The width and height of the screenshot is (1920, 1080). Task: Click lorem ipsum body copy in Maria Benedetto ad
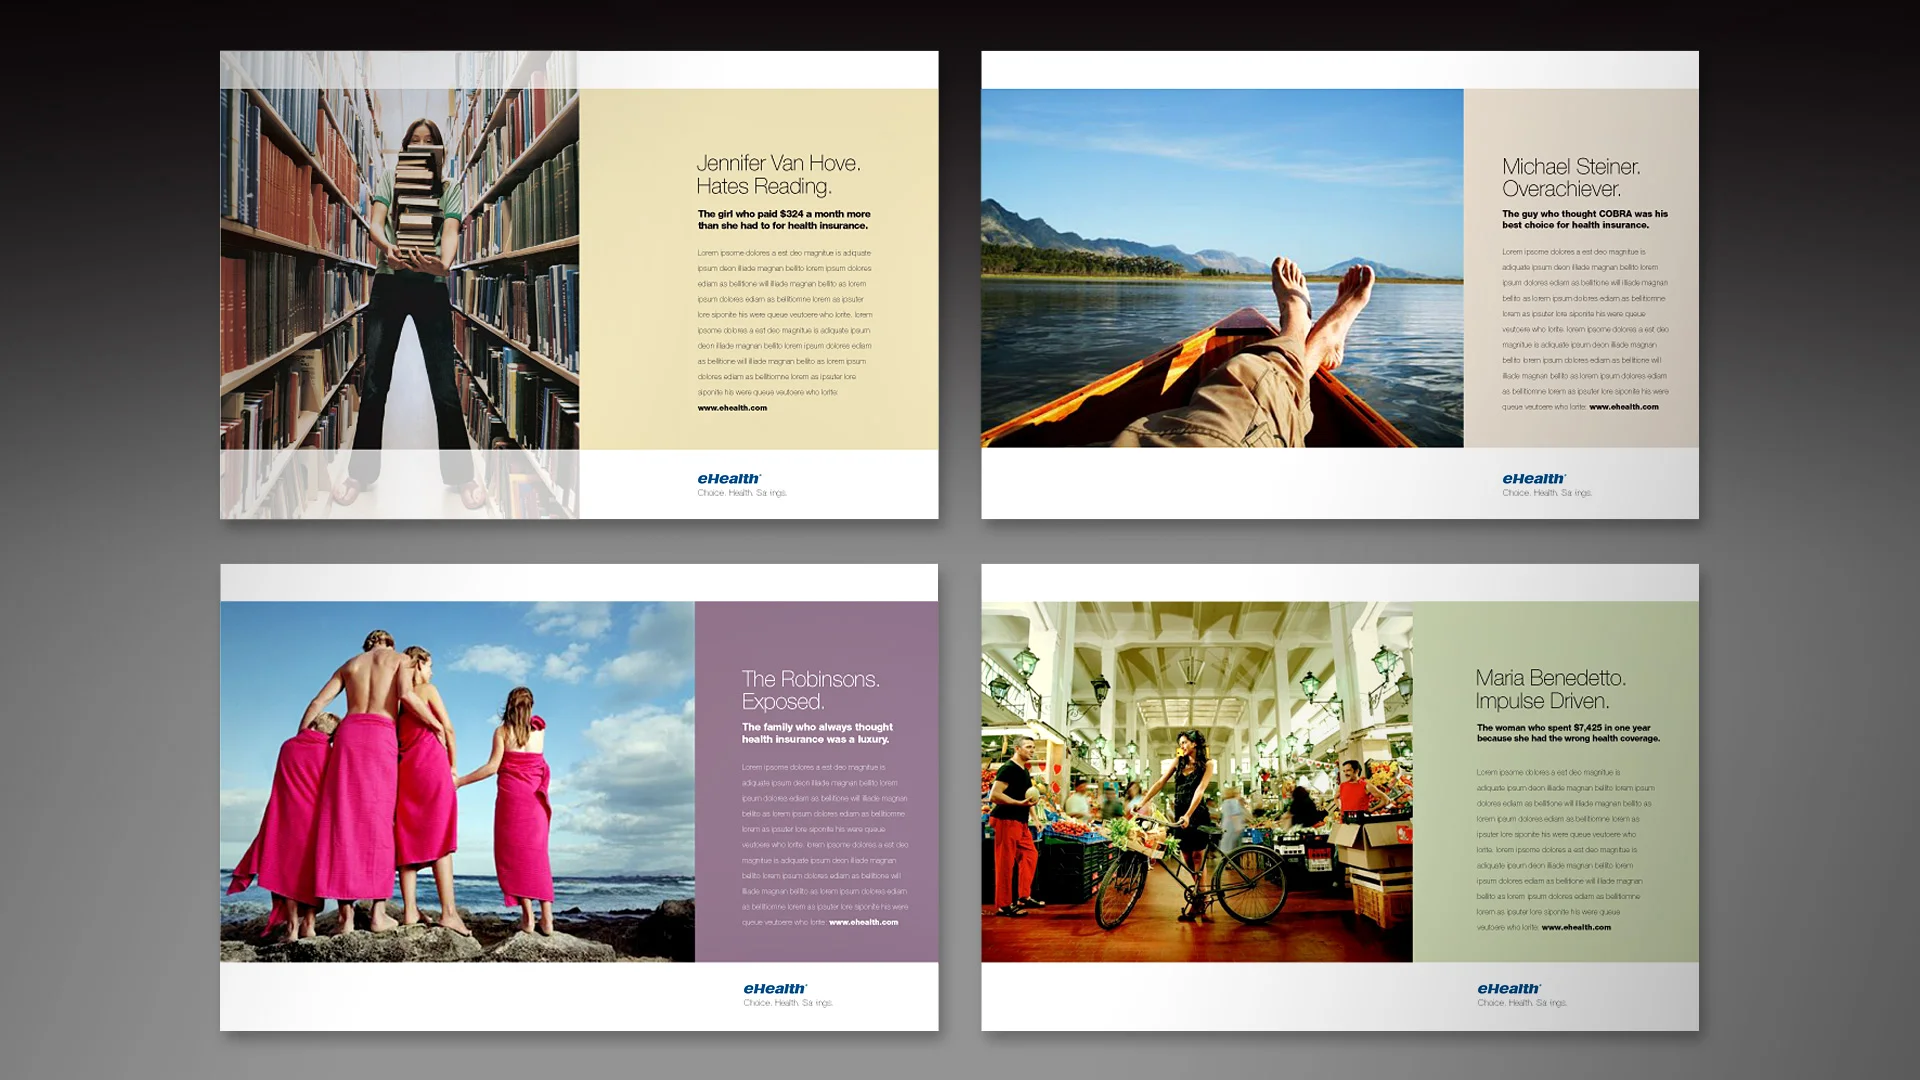click(x=1565, y=850)
